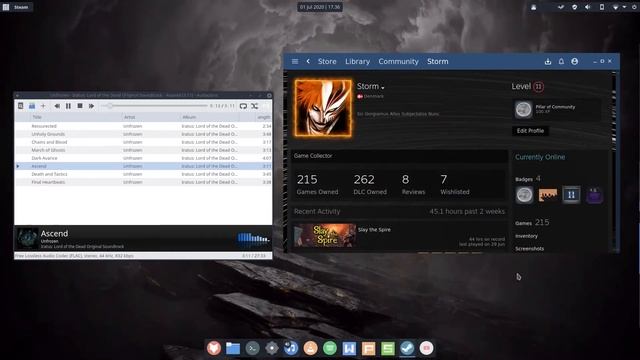Click the clock in top panel
This screenshot has height=360, width=640.
tap(320, 7)
